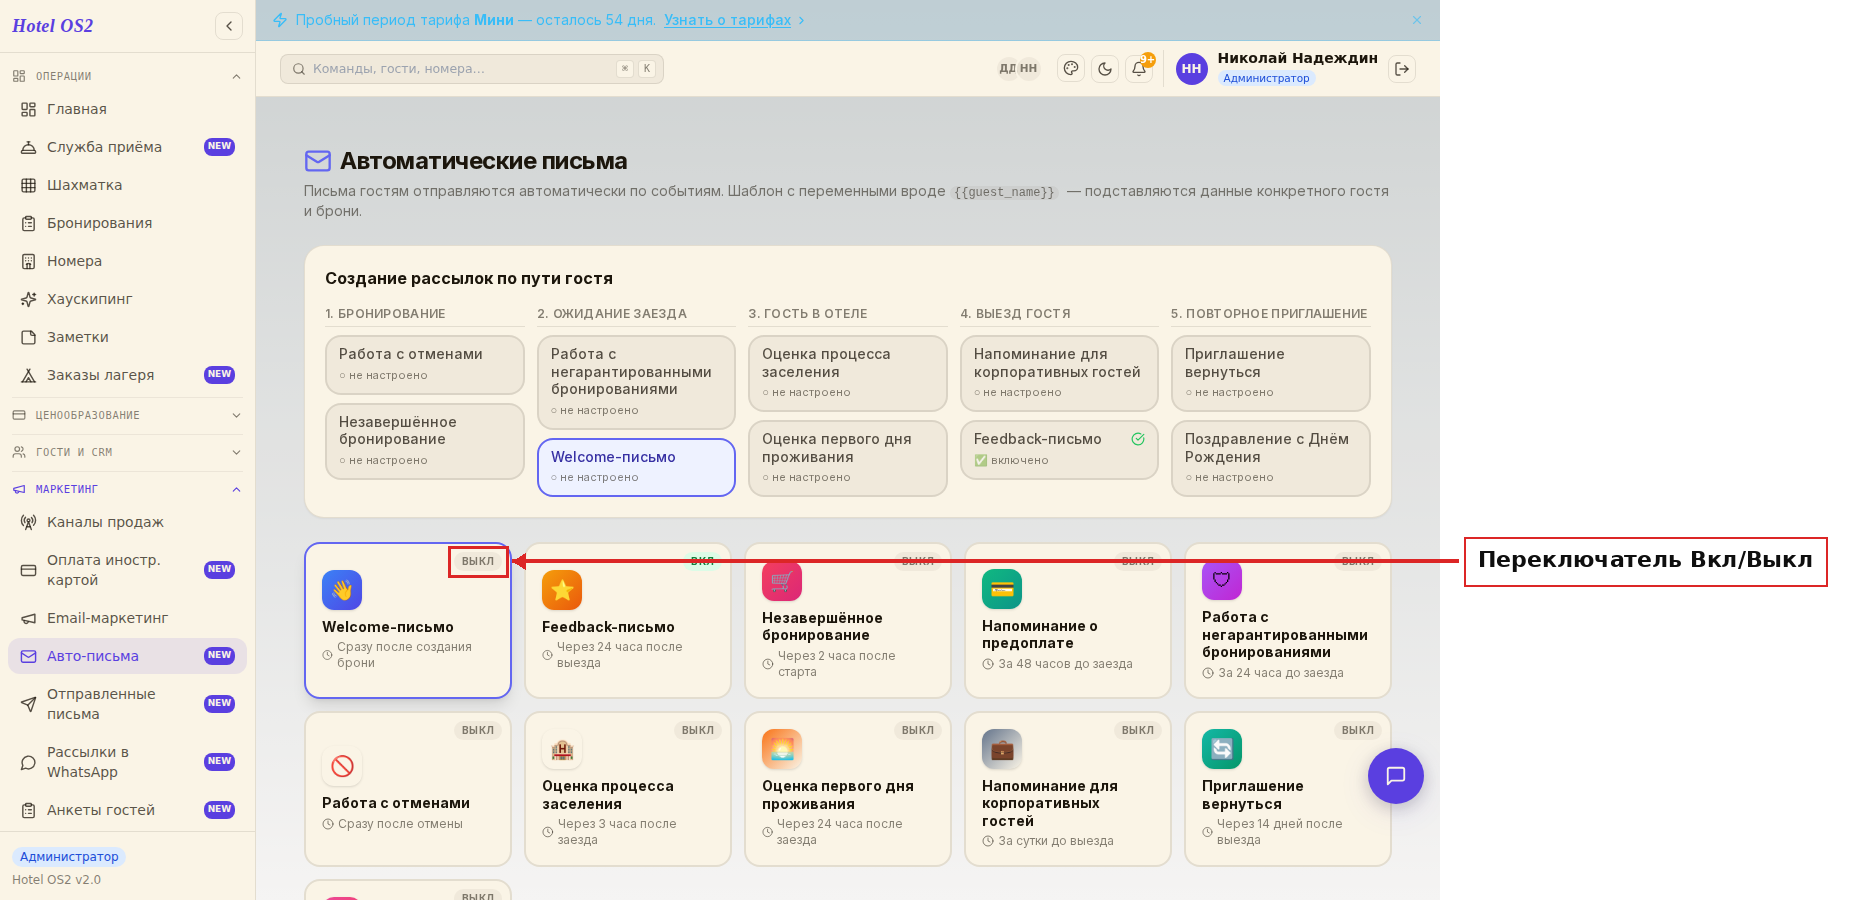
Task: Open the theme palette icon in header
Action: pyautogui.click(x=1071, y=69)
